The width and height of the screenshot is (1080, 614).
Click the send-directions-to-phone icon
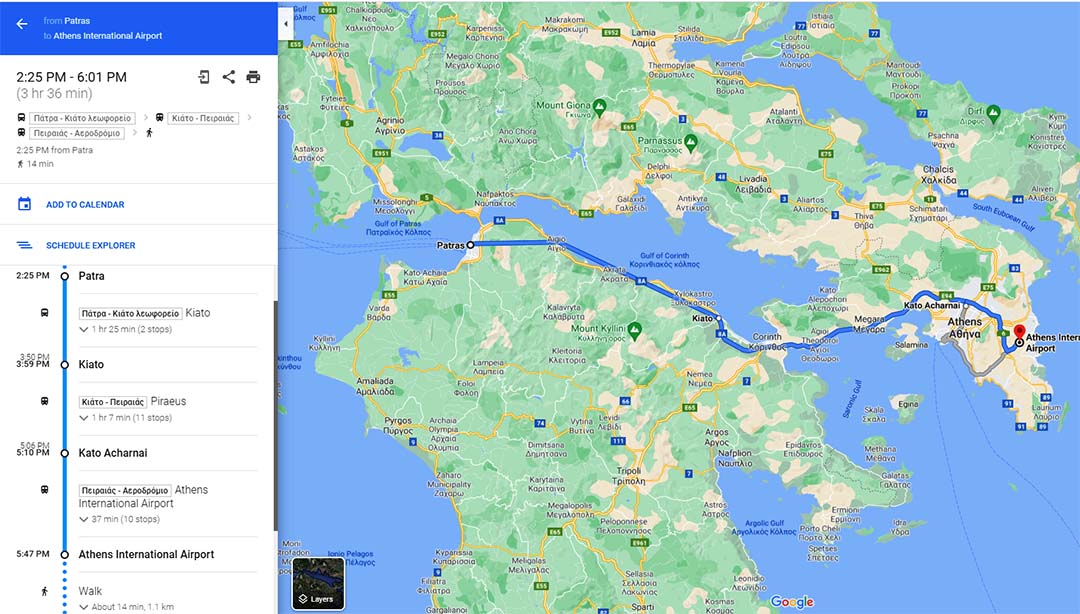(x=204, y=76)
